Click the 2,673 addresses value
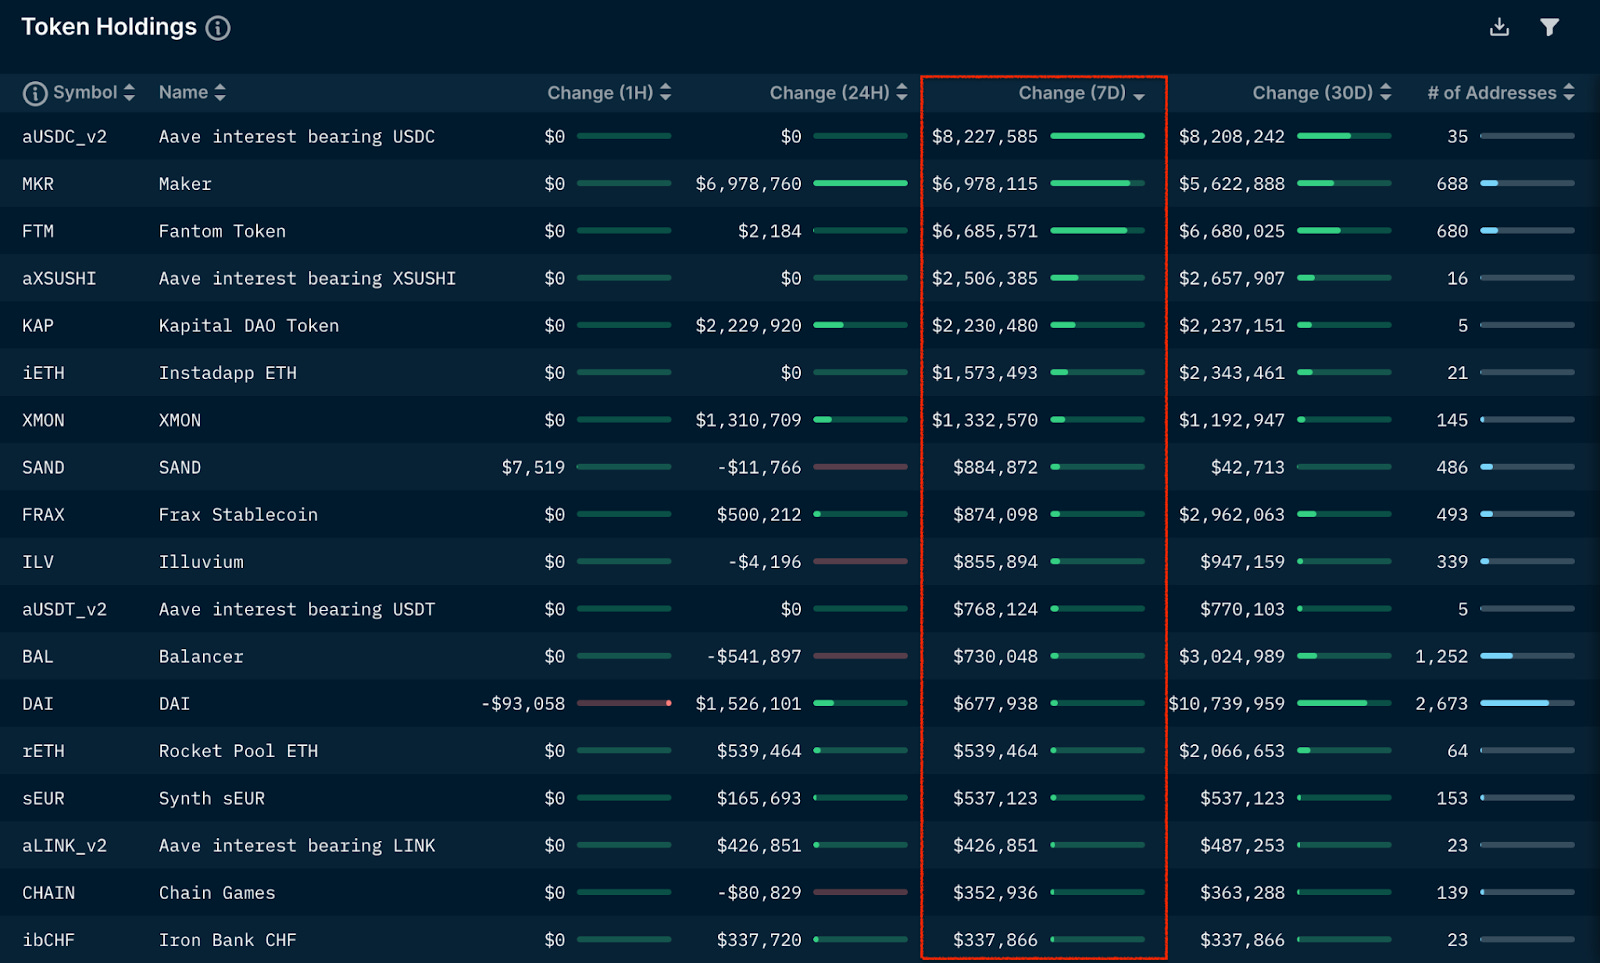Image resolution: width=1600 pixels, height=963 pixels. tap(1442, 704)
